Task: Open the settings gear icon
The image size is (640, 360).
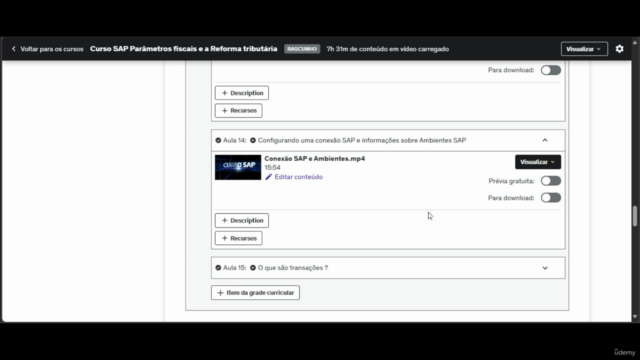Action: pyautogui.click(x=619, y=49)
